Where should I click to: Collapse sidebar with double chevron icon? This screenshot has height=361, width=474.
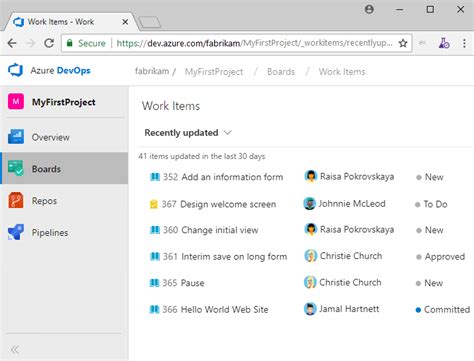tap(15, 350)
